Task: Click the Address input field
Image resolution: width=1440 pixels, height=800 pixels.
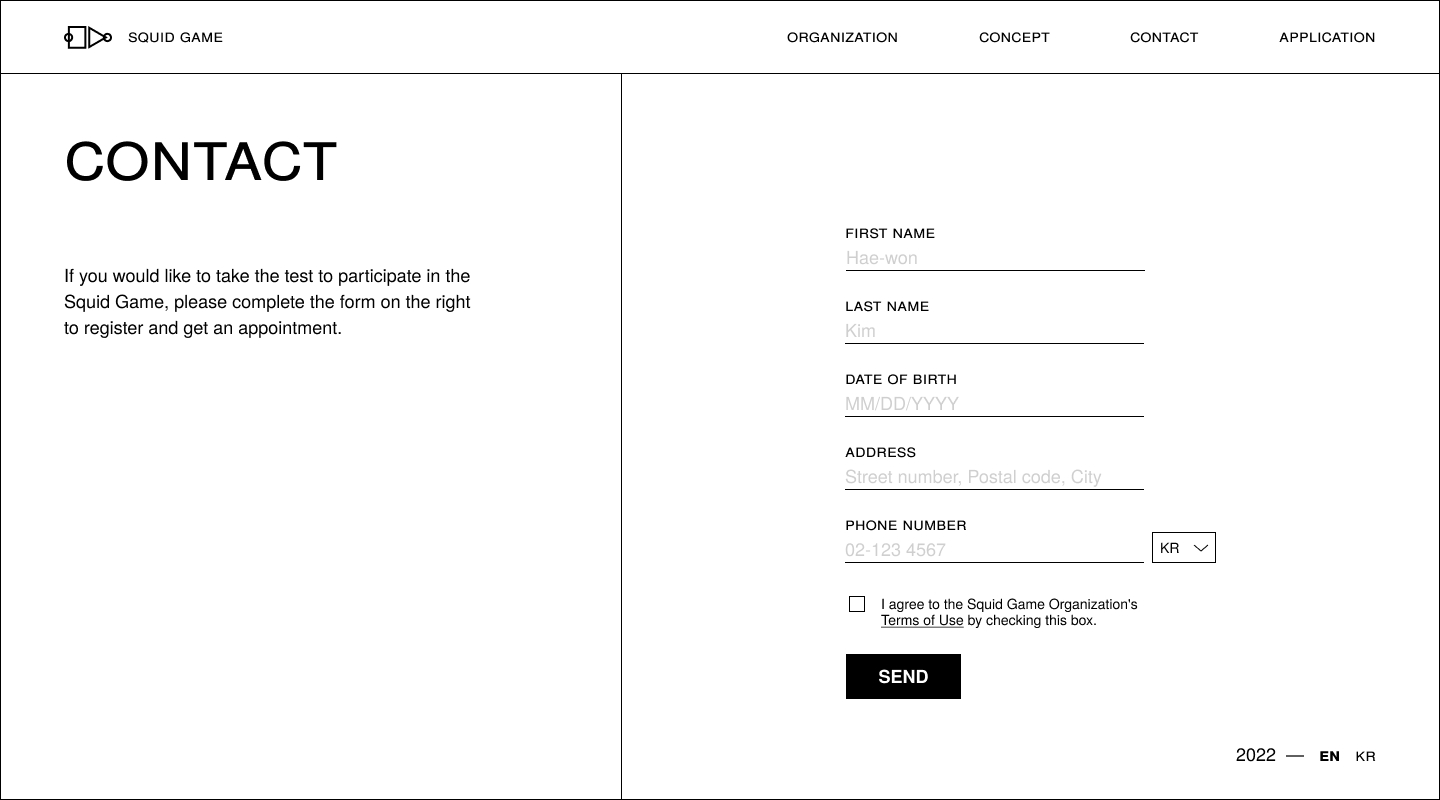Action: tap(994, 477)
